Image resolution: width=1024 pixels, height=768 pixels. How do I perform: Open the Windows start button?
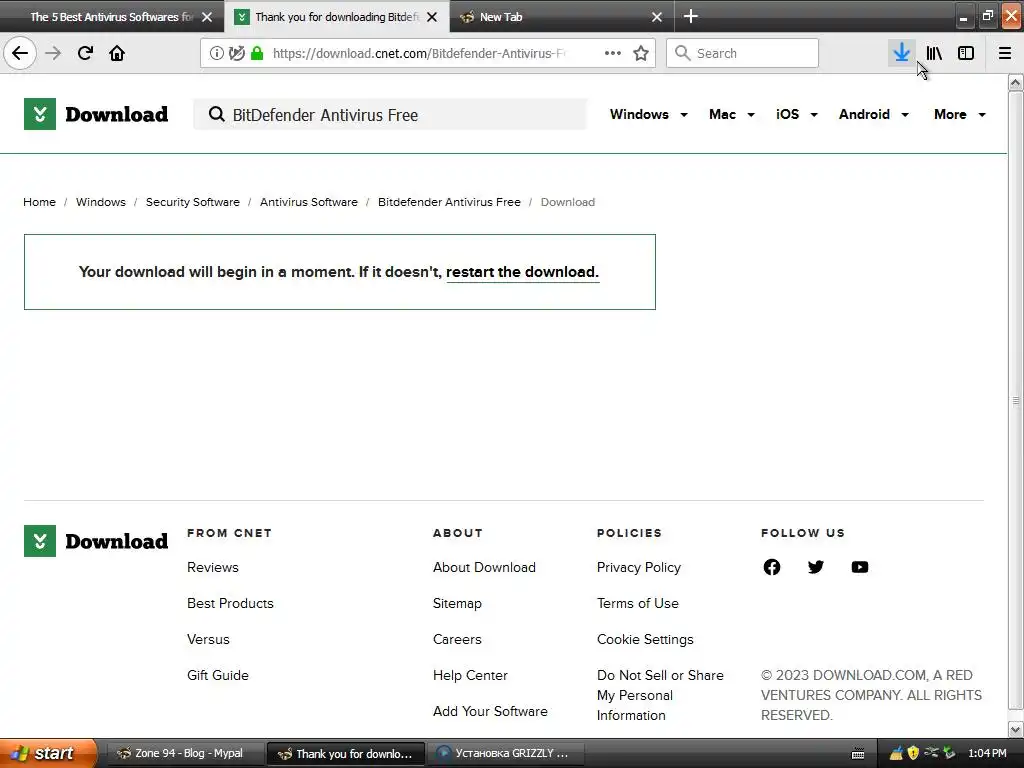tap(47, 753)
